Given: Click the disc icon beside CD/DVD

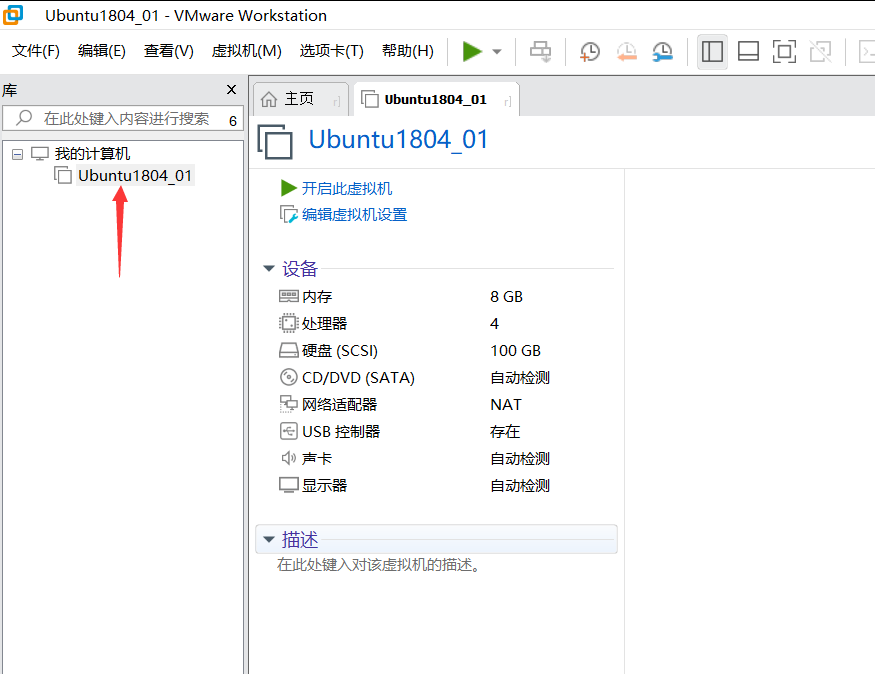Looking at the screenshot, I should (289, 377).
